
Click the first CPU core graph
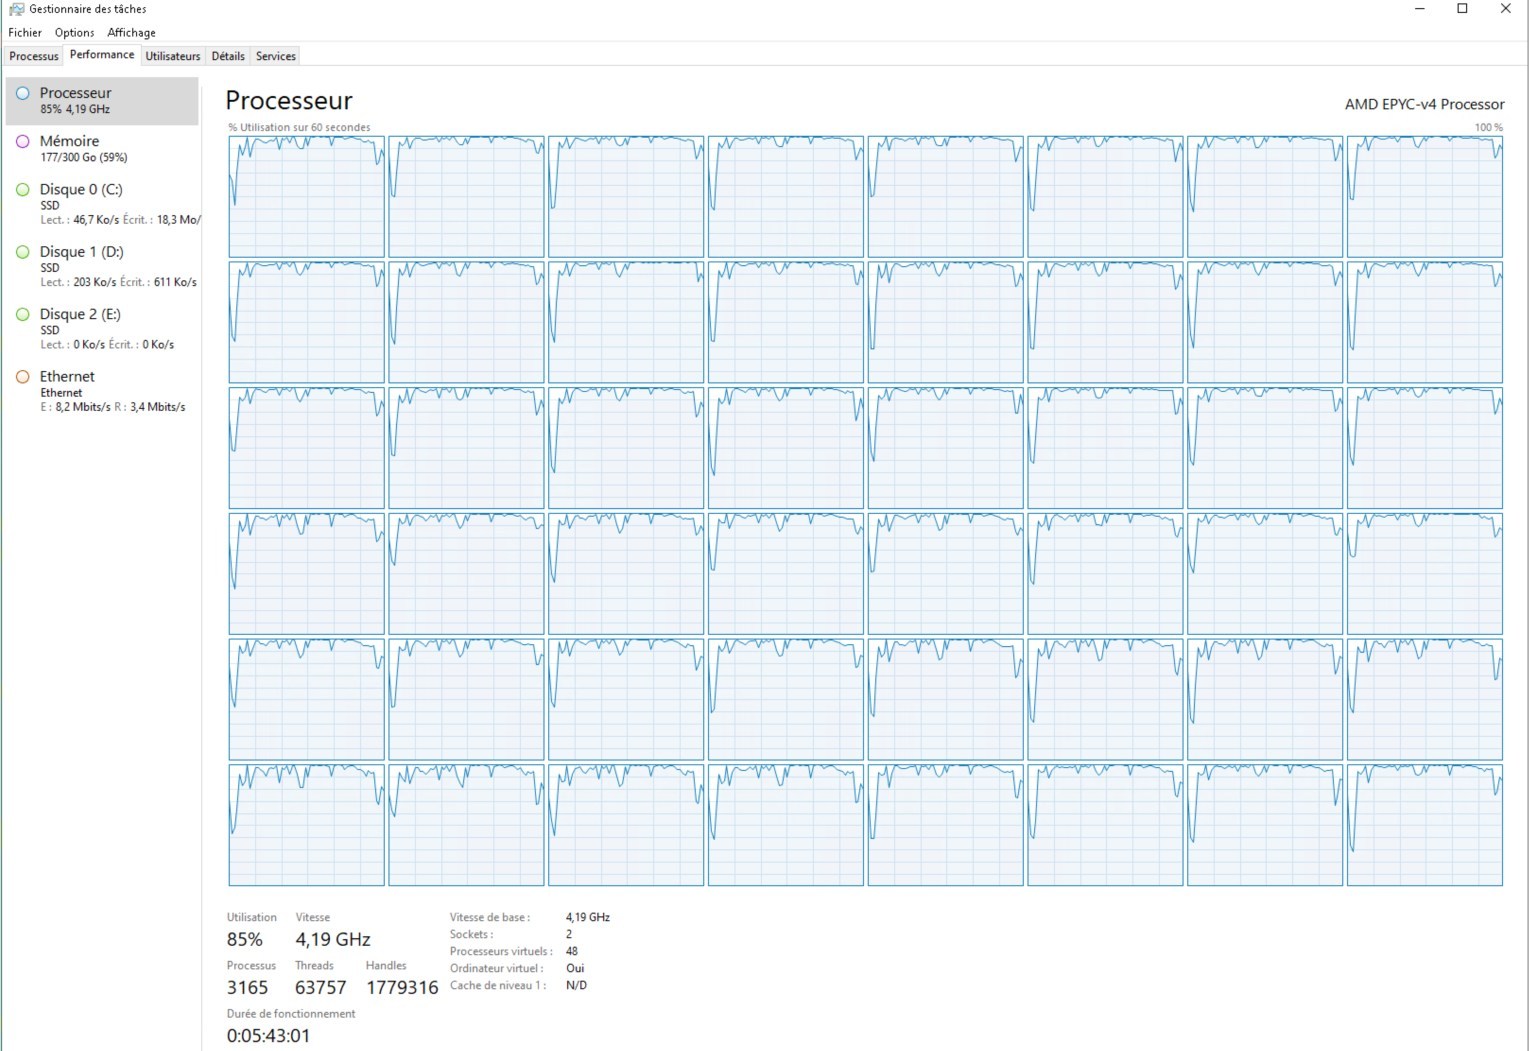(x=306, y=197)
